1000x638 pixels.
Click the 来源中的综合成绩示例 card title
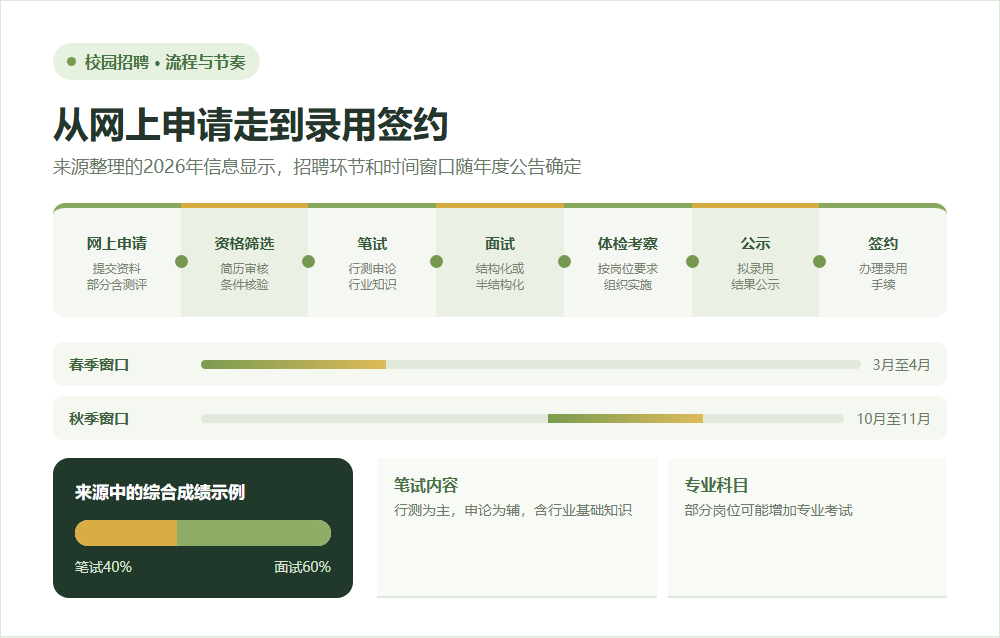pyautogui.click(x=159, y=493)
